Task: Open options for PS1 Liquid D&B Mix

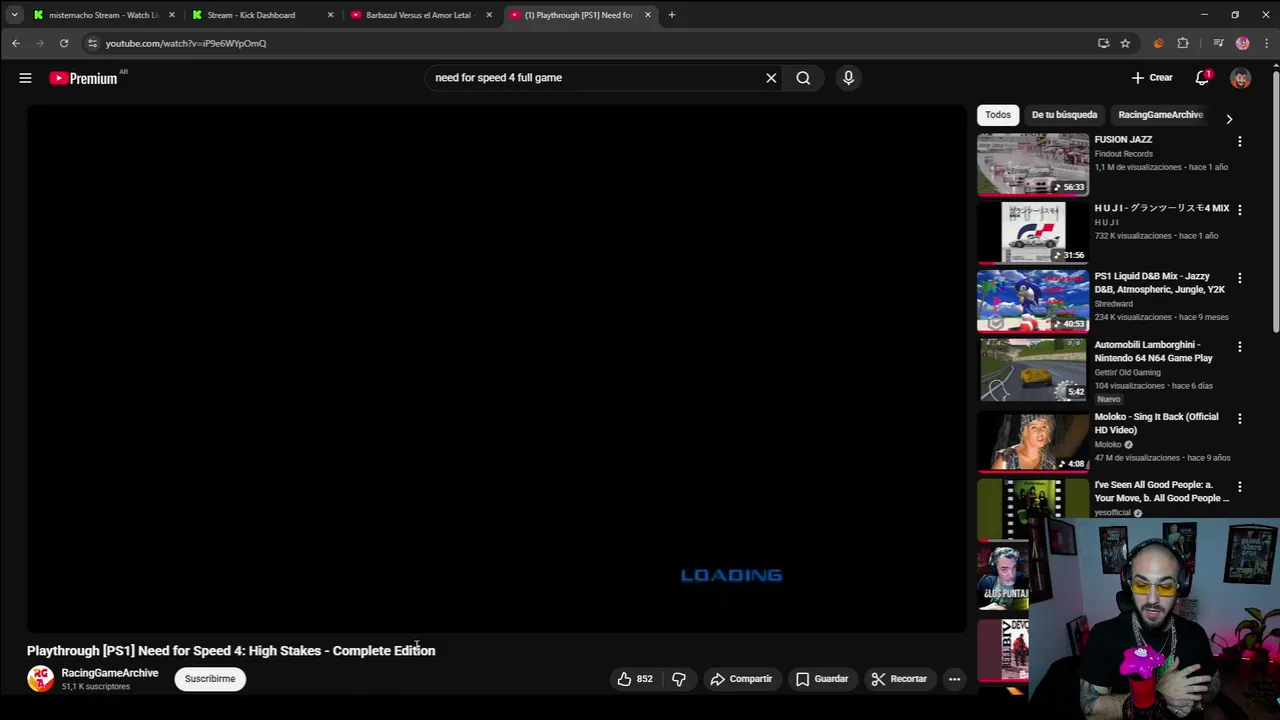Action: pos(1240,278)
